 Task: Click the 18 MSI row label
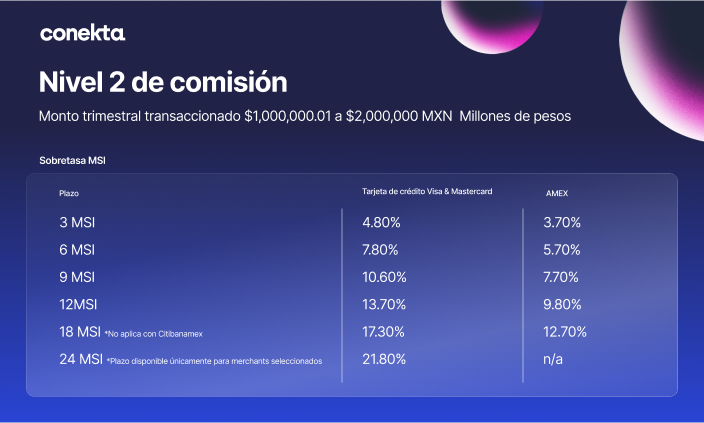pyautogui.click(x=80, y=332)
